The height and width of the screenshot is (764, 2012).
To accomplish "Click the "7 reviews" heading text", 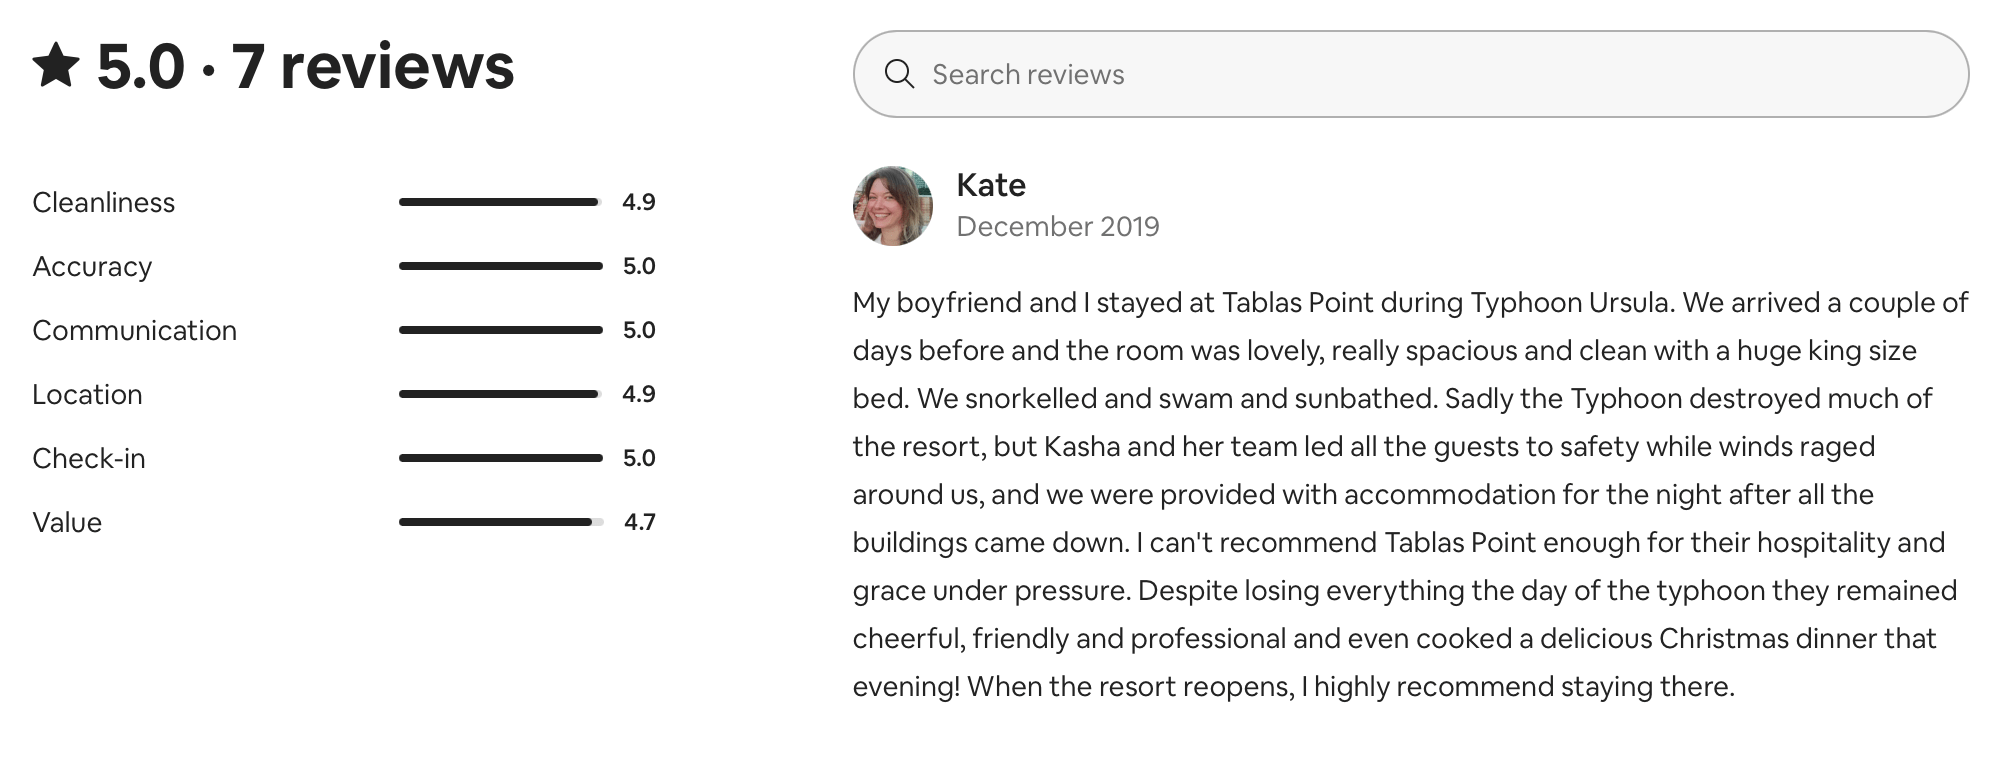I will pyautogui.click(x=372, y=66).
